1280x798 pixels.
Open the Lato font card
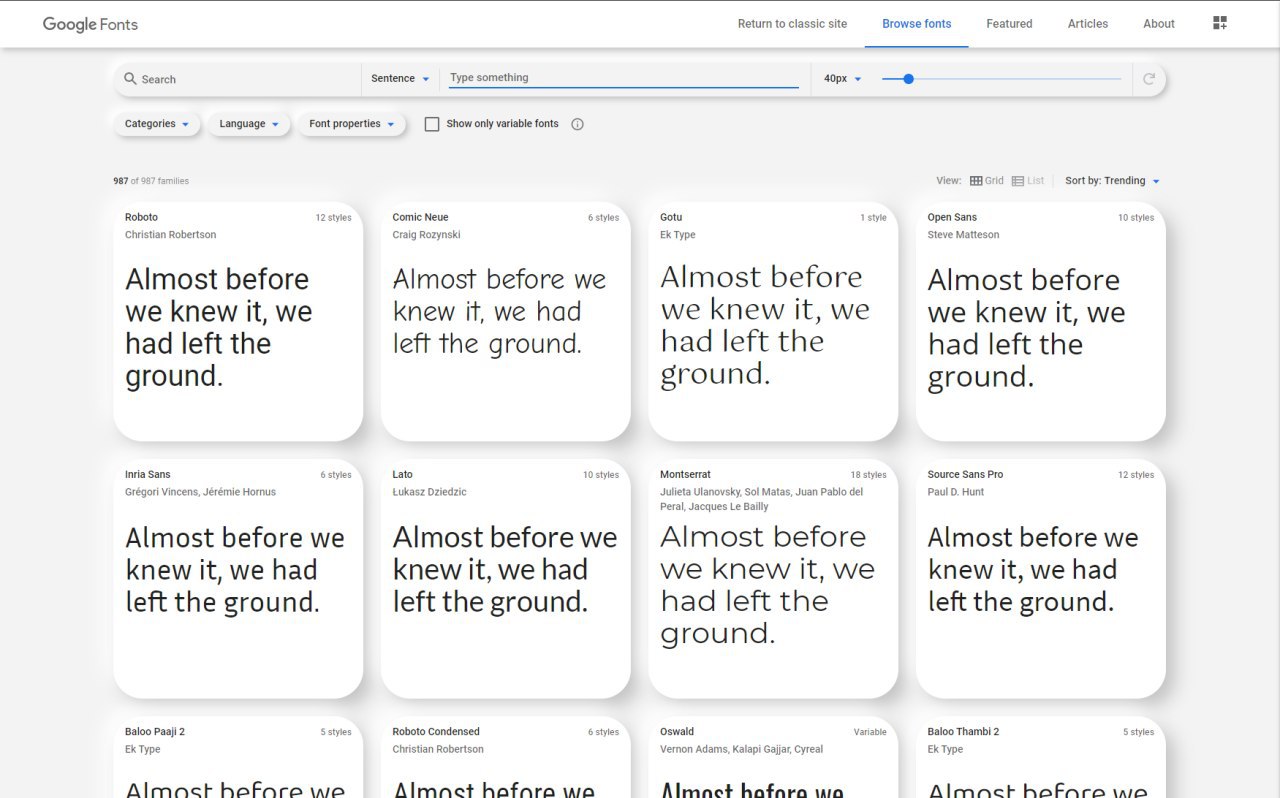506,578
